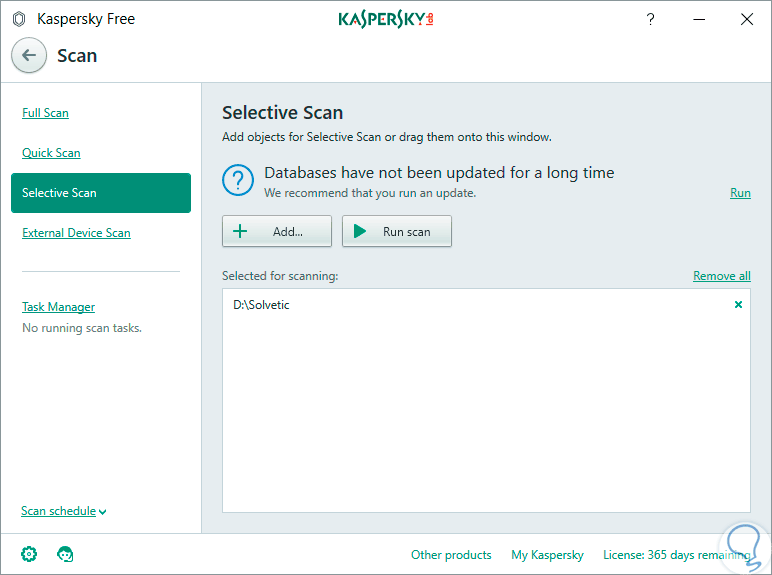The height and width of the screenshot is (575, 772).
Task: Click 'No running scan tasks.' text
Action: [82, 328]
